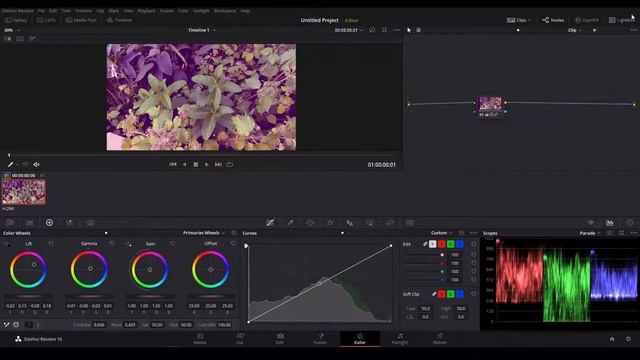Enable the green curve Edit channel
Screen dimensions: 640x360
[x=451, y=244]
